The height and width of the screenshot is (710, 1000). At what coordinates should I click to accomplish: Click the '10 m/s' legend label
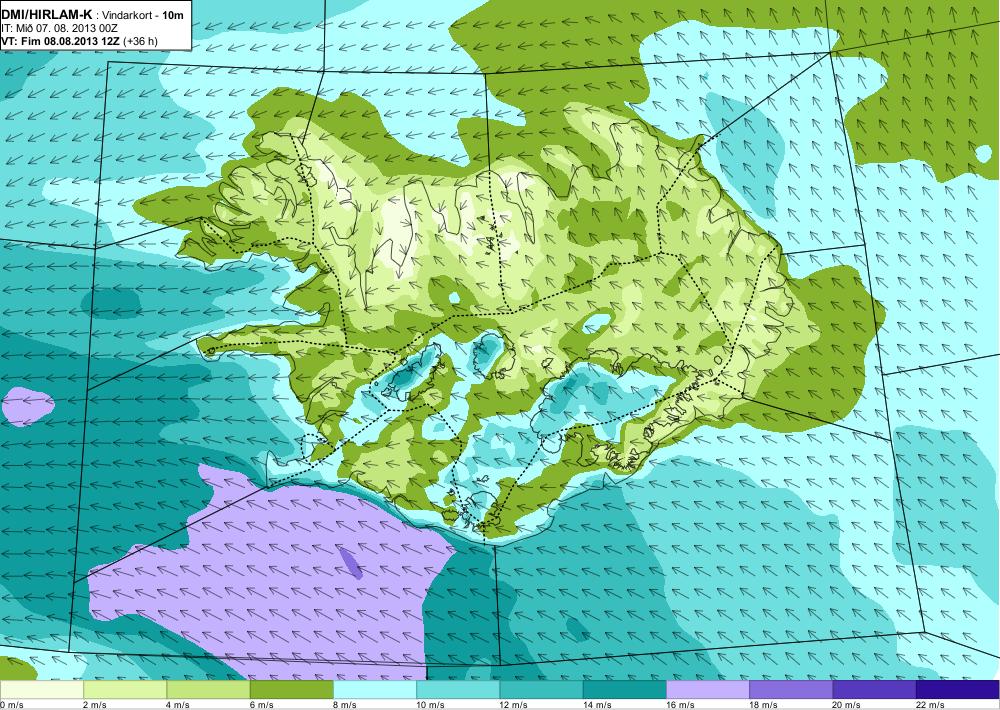[431, 705]
